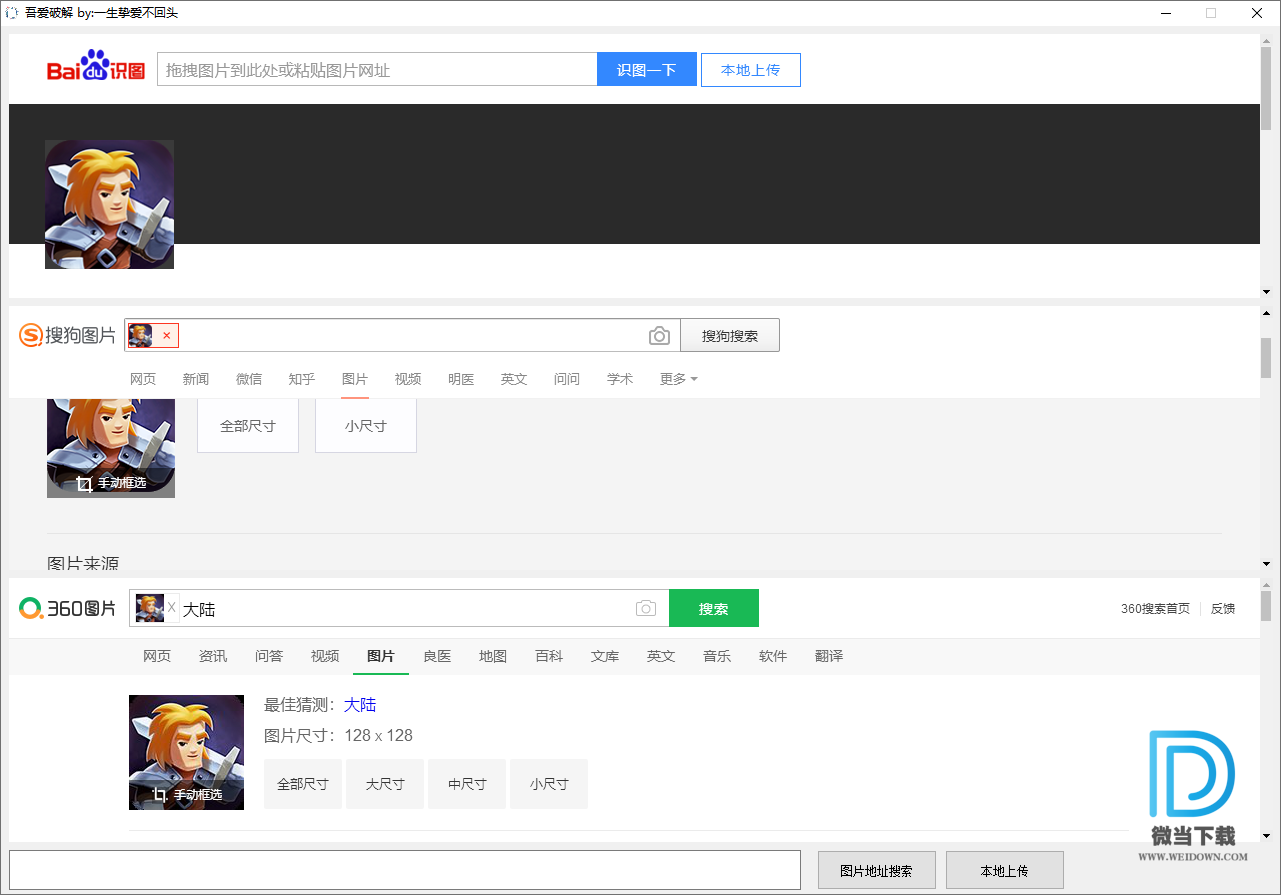Screen dimensions: 1281x895
Task: Choose 360 中尺寸 size filter
Action: (x=467, y=784)
